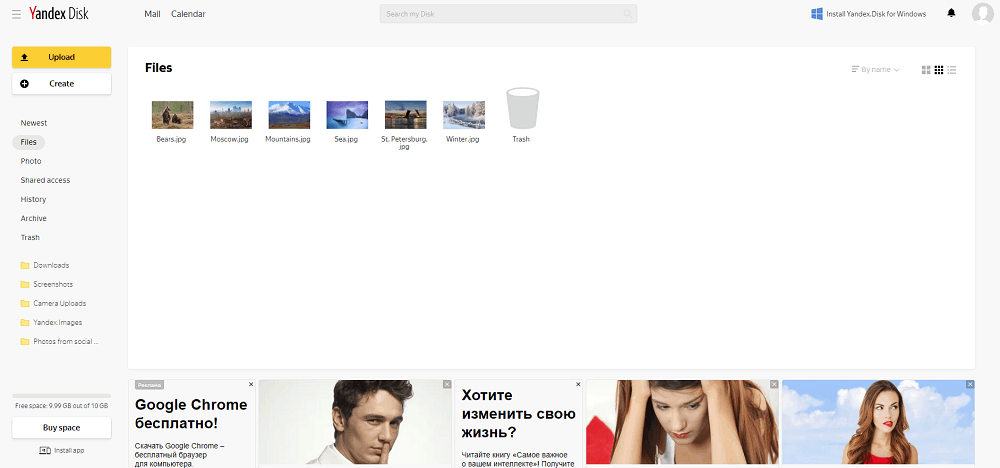Open the Create menu button
The height and width of the screenshot is (468, 1000).
pos(61,83)
